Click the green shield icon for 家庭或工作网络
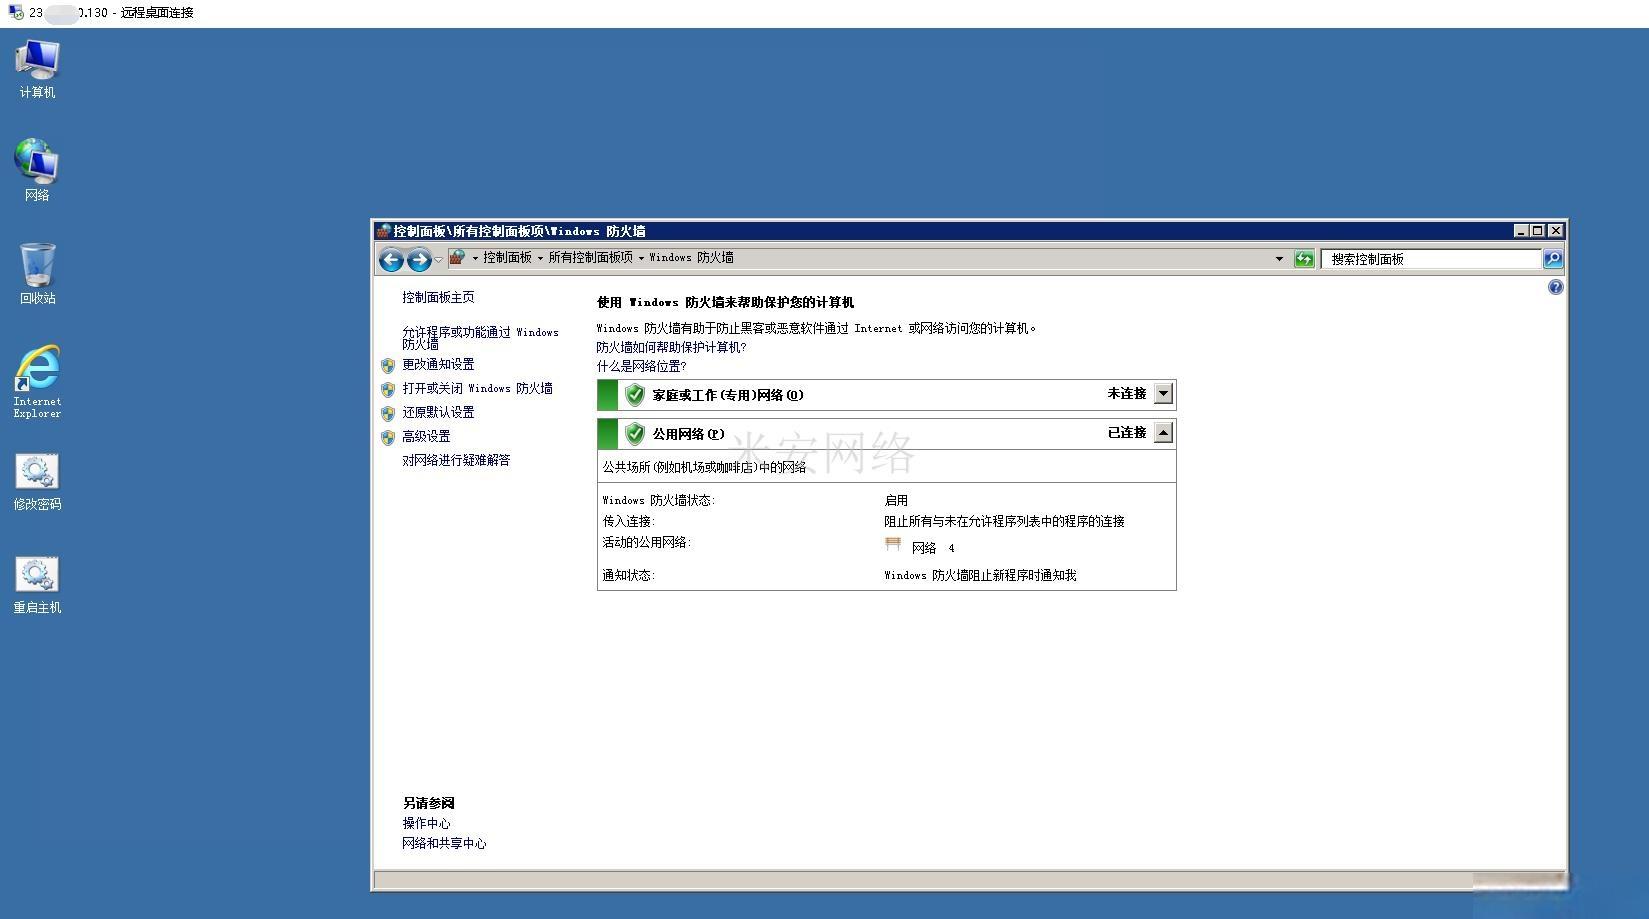The width and height of the screenshot is (1649, 919). click(634, 395)
